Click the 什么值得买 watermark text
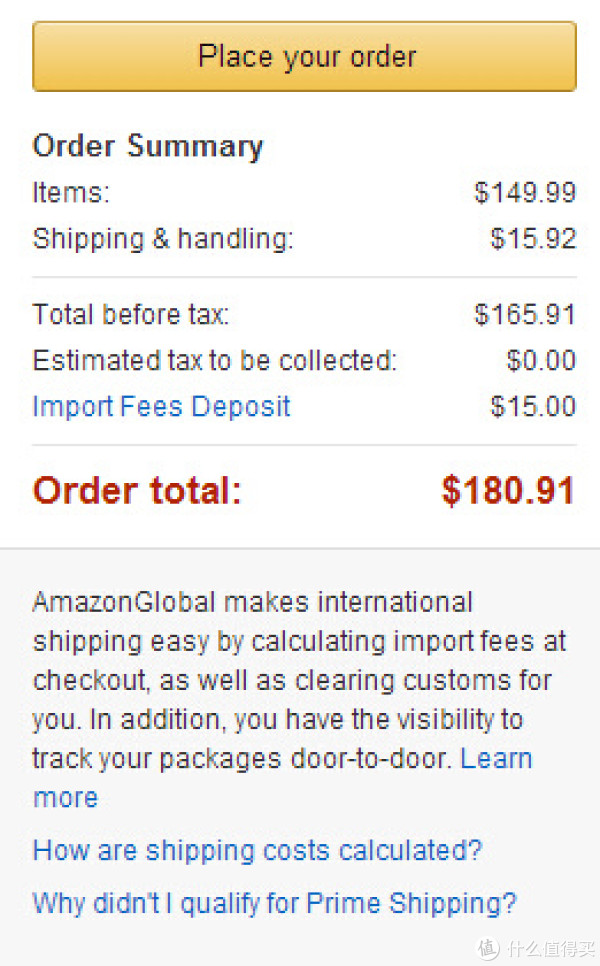The width and height of the screenshot is (600, 966). [x=551, y=949]
